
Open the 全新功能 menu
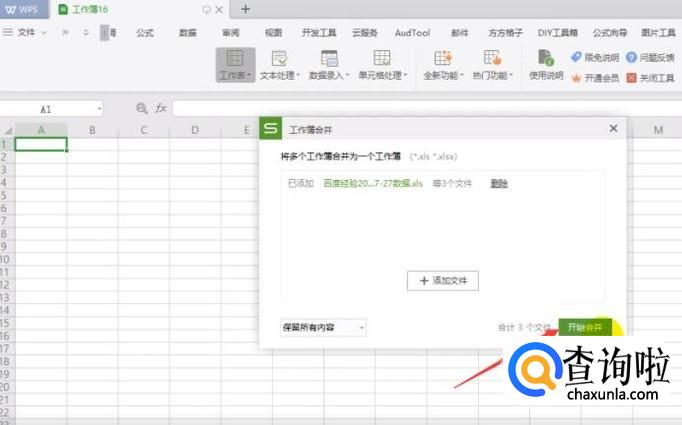(x=443, y=65)
